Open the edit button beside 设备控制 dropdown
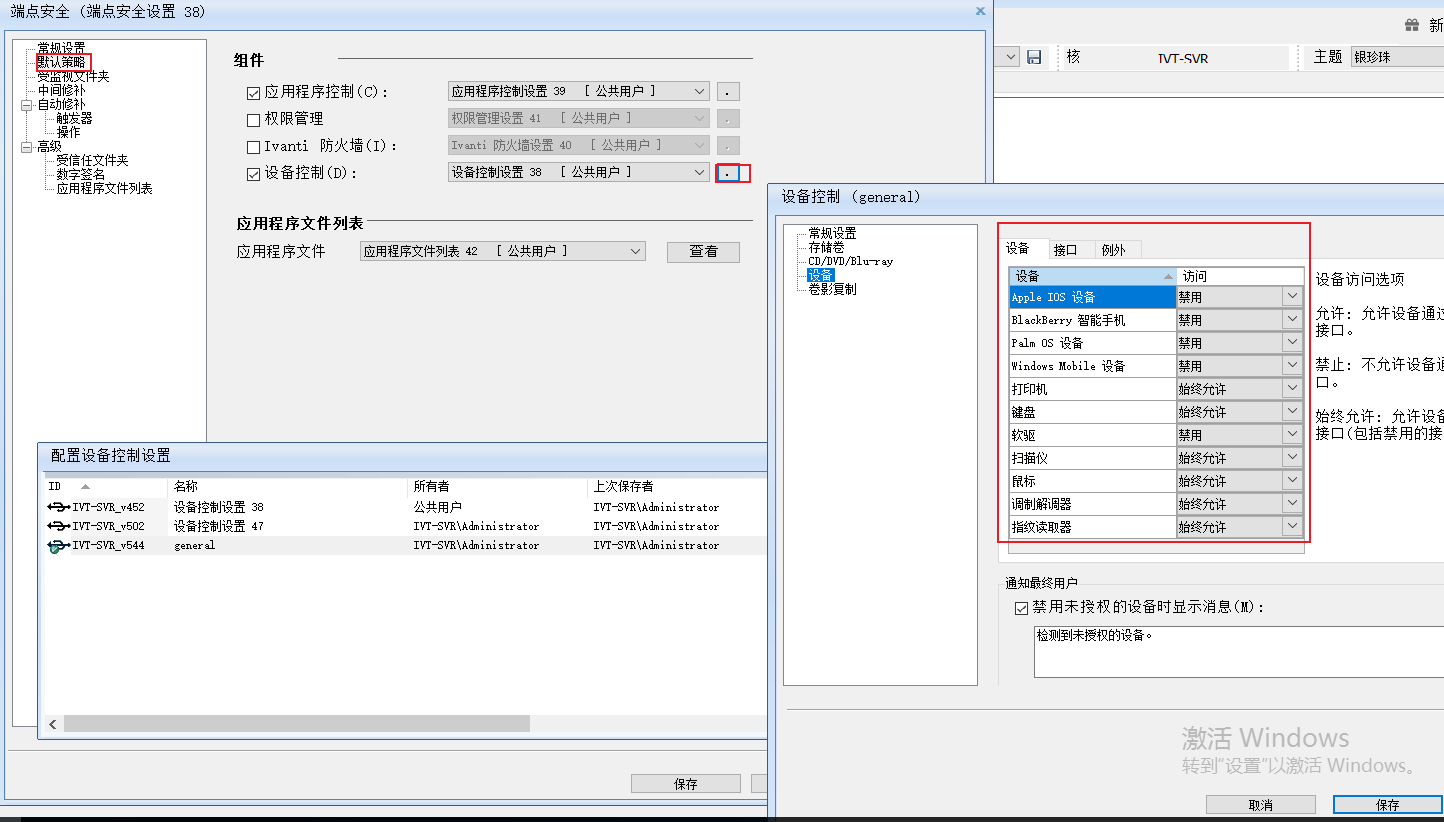 (x=729, y=173)
